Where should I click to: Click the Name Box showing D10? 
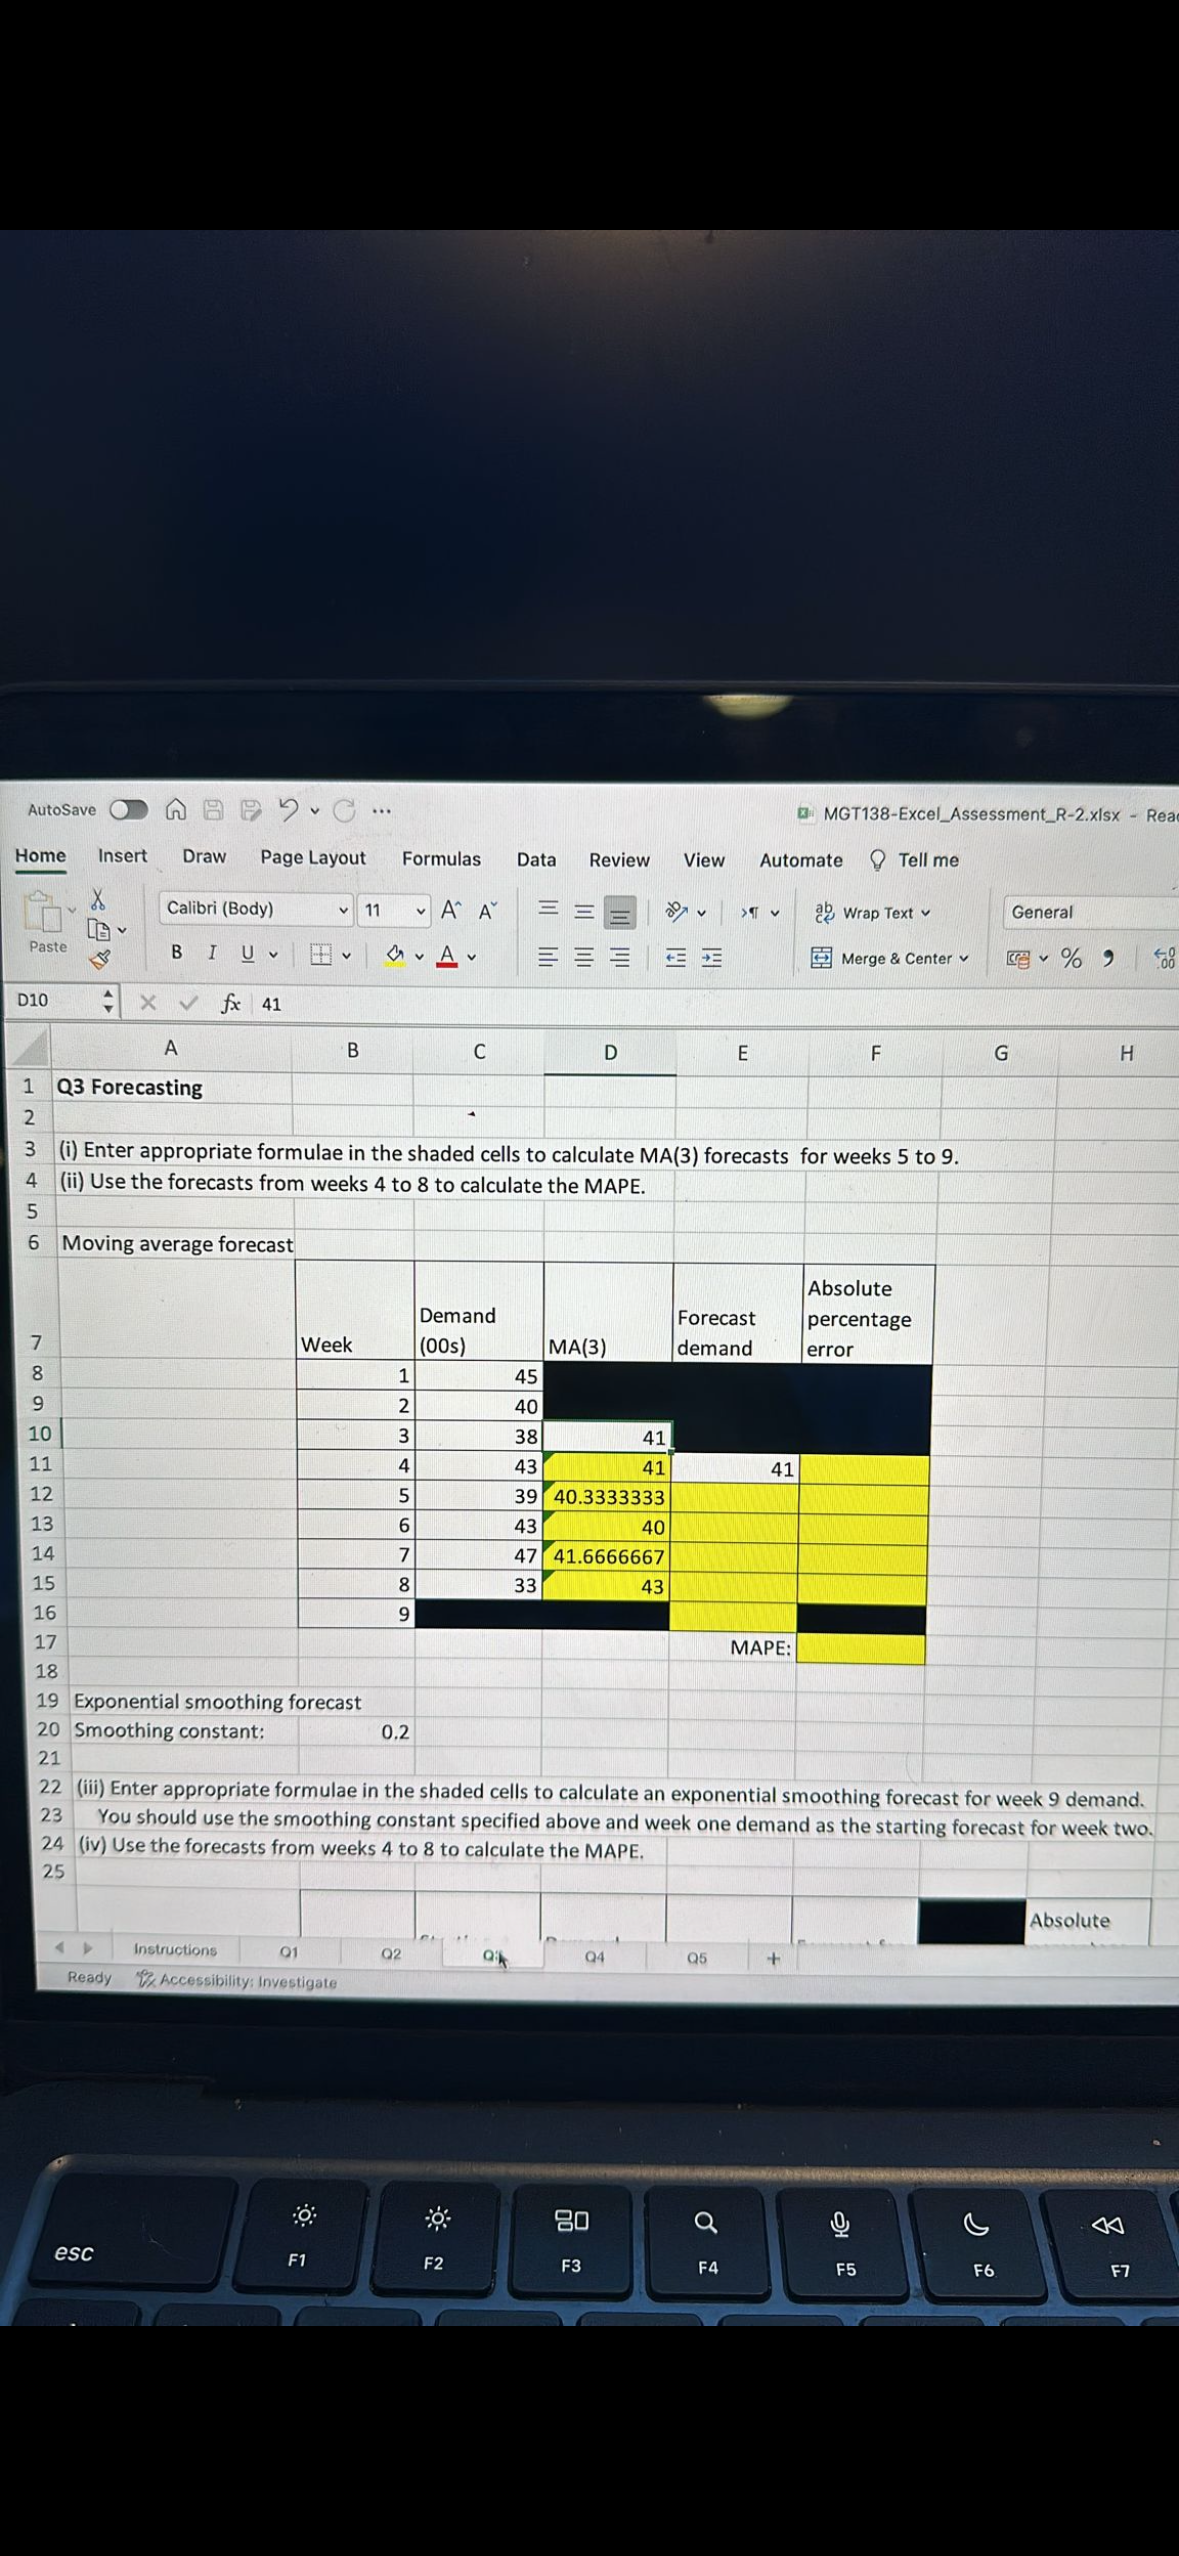tap(58, 1000)
